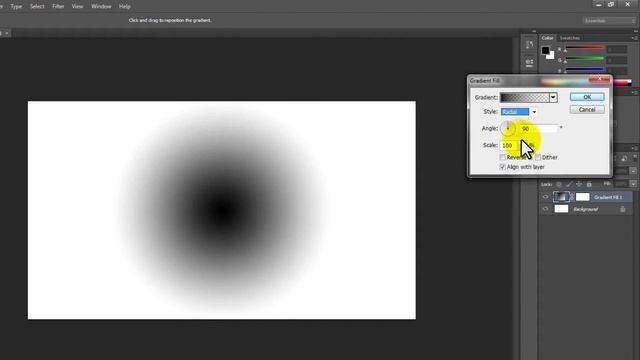Open the Help menu

click(124, 7)
